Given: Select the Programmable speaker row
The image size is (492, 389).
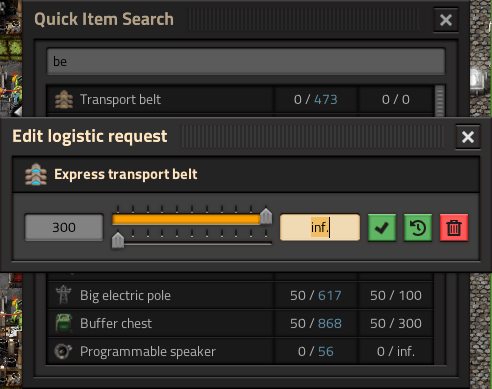Looking at the screenshot, I should 240,351.
